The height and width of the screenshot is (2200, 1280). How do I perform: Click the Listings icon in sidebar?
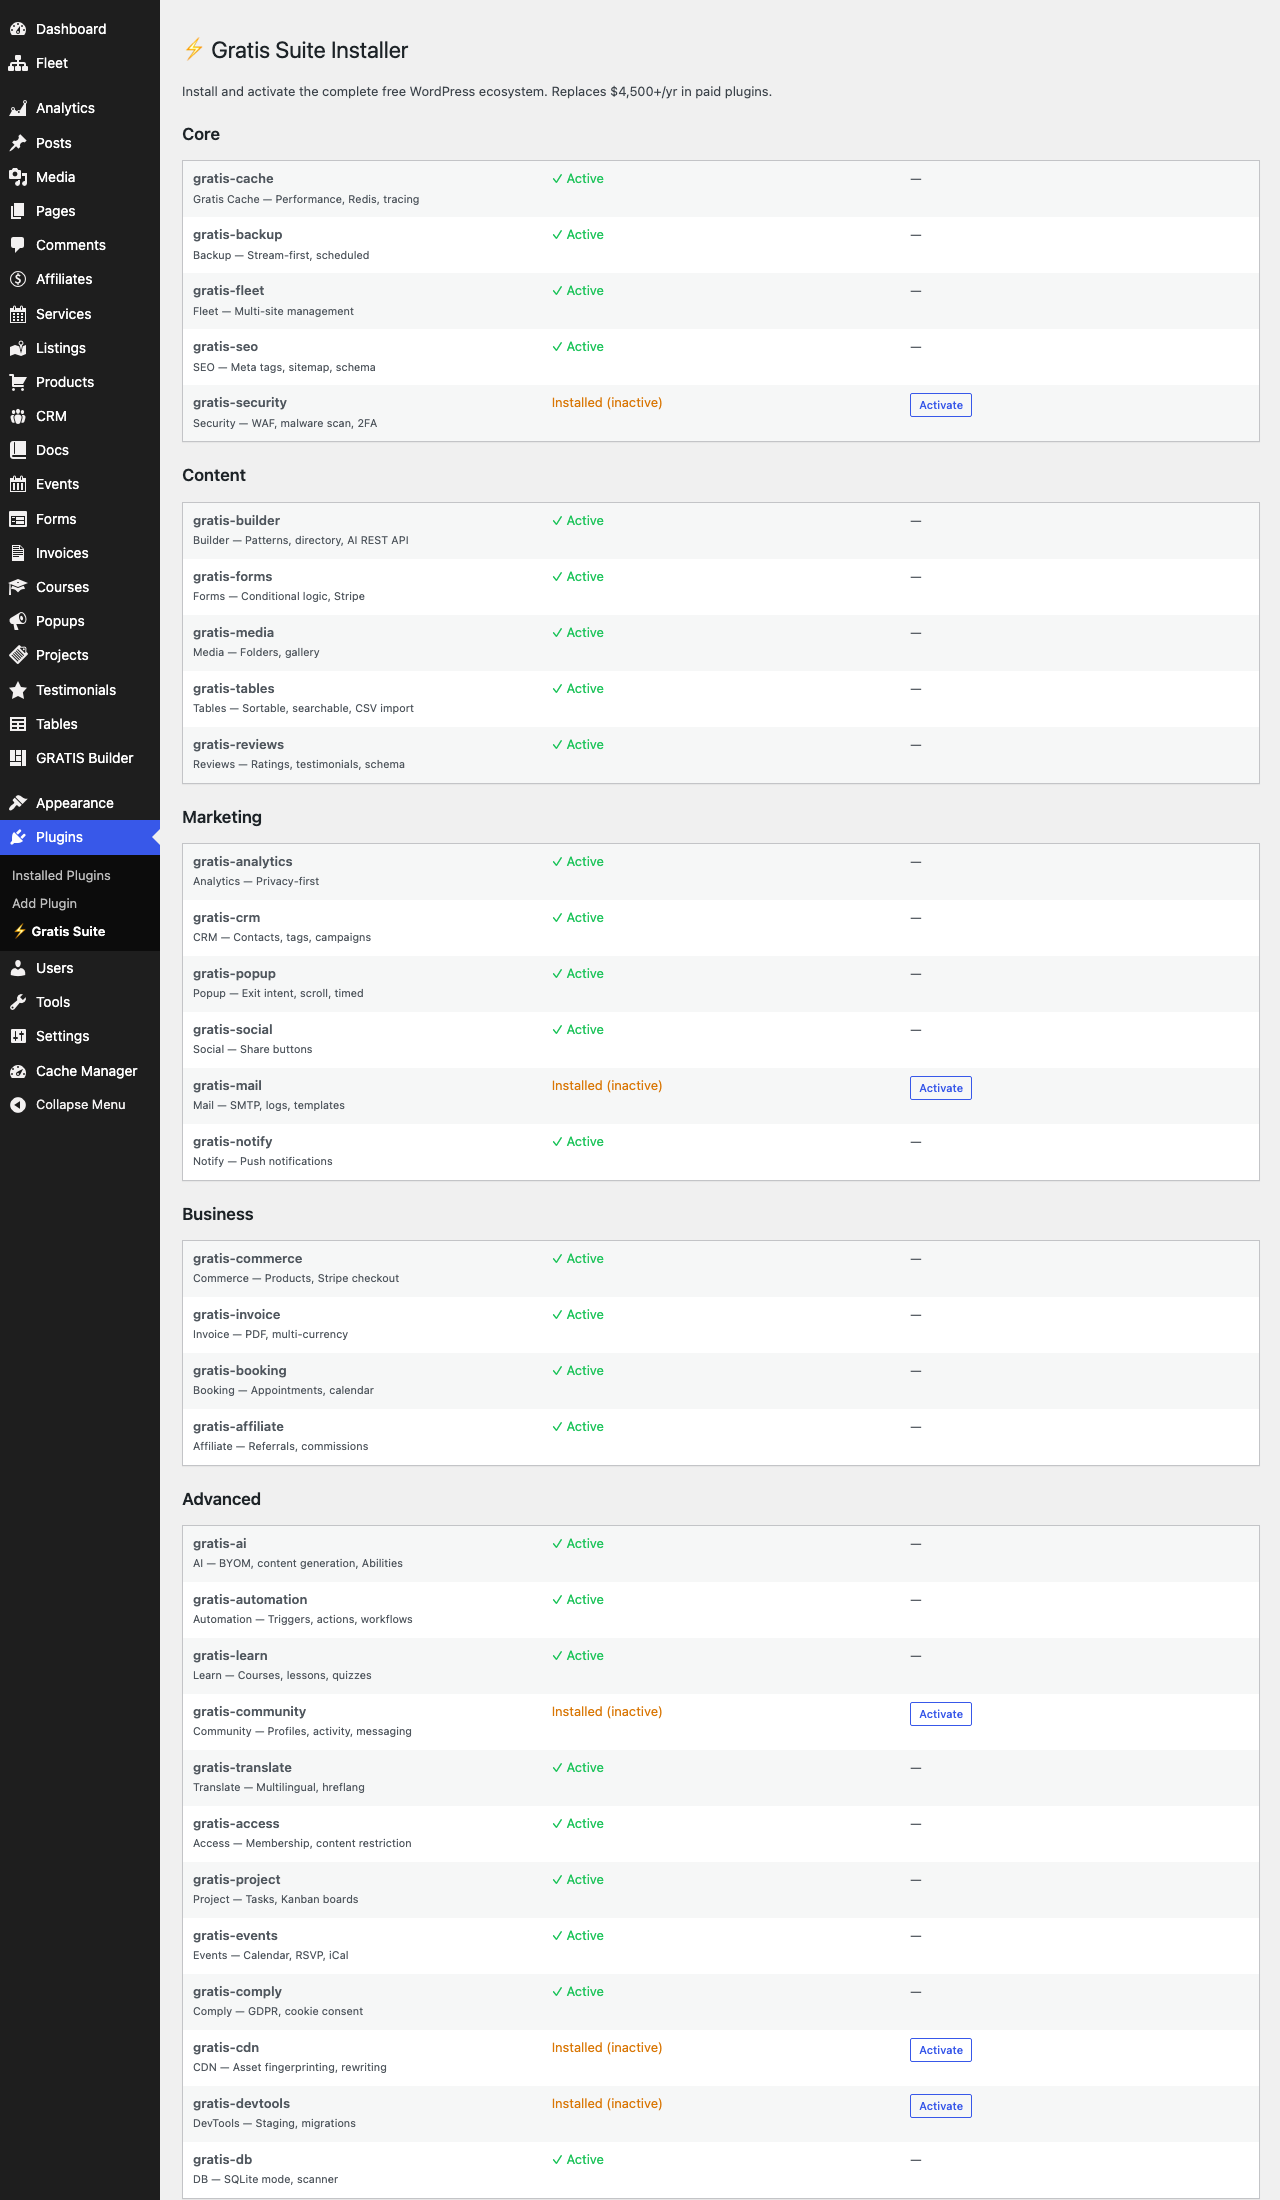[18, 348]
